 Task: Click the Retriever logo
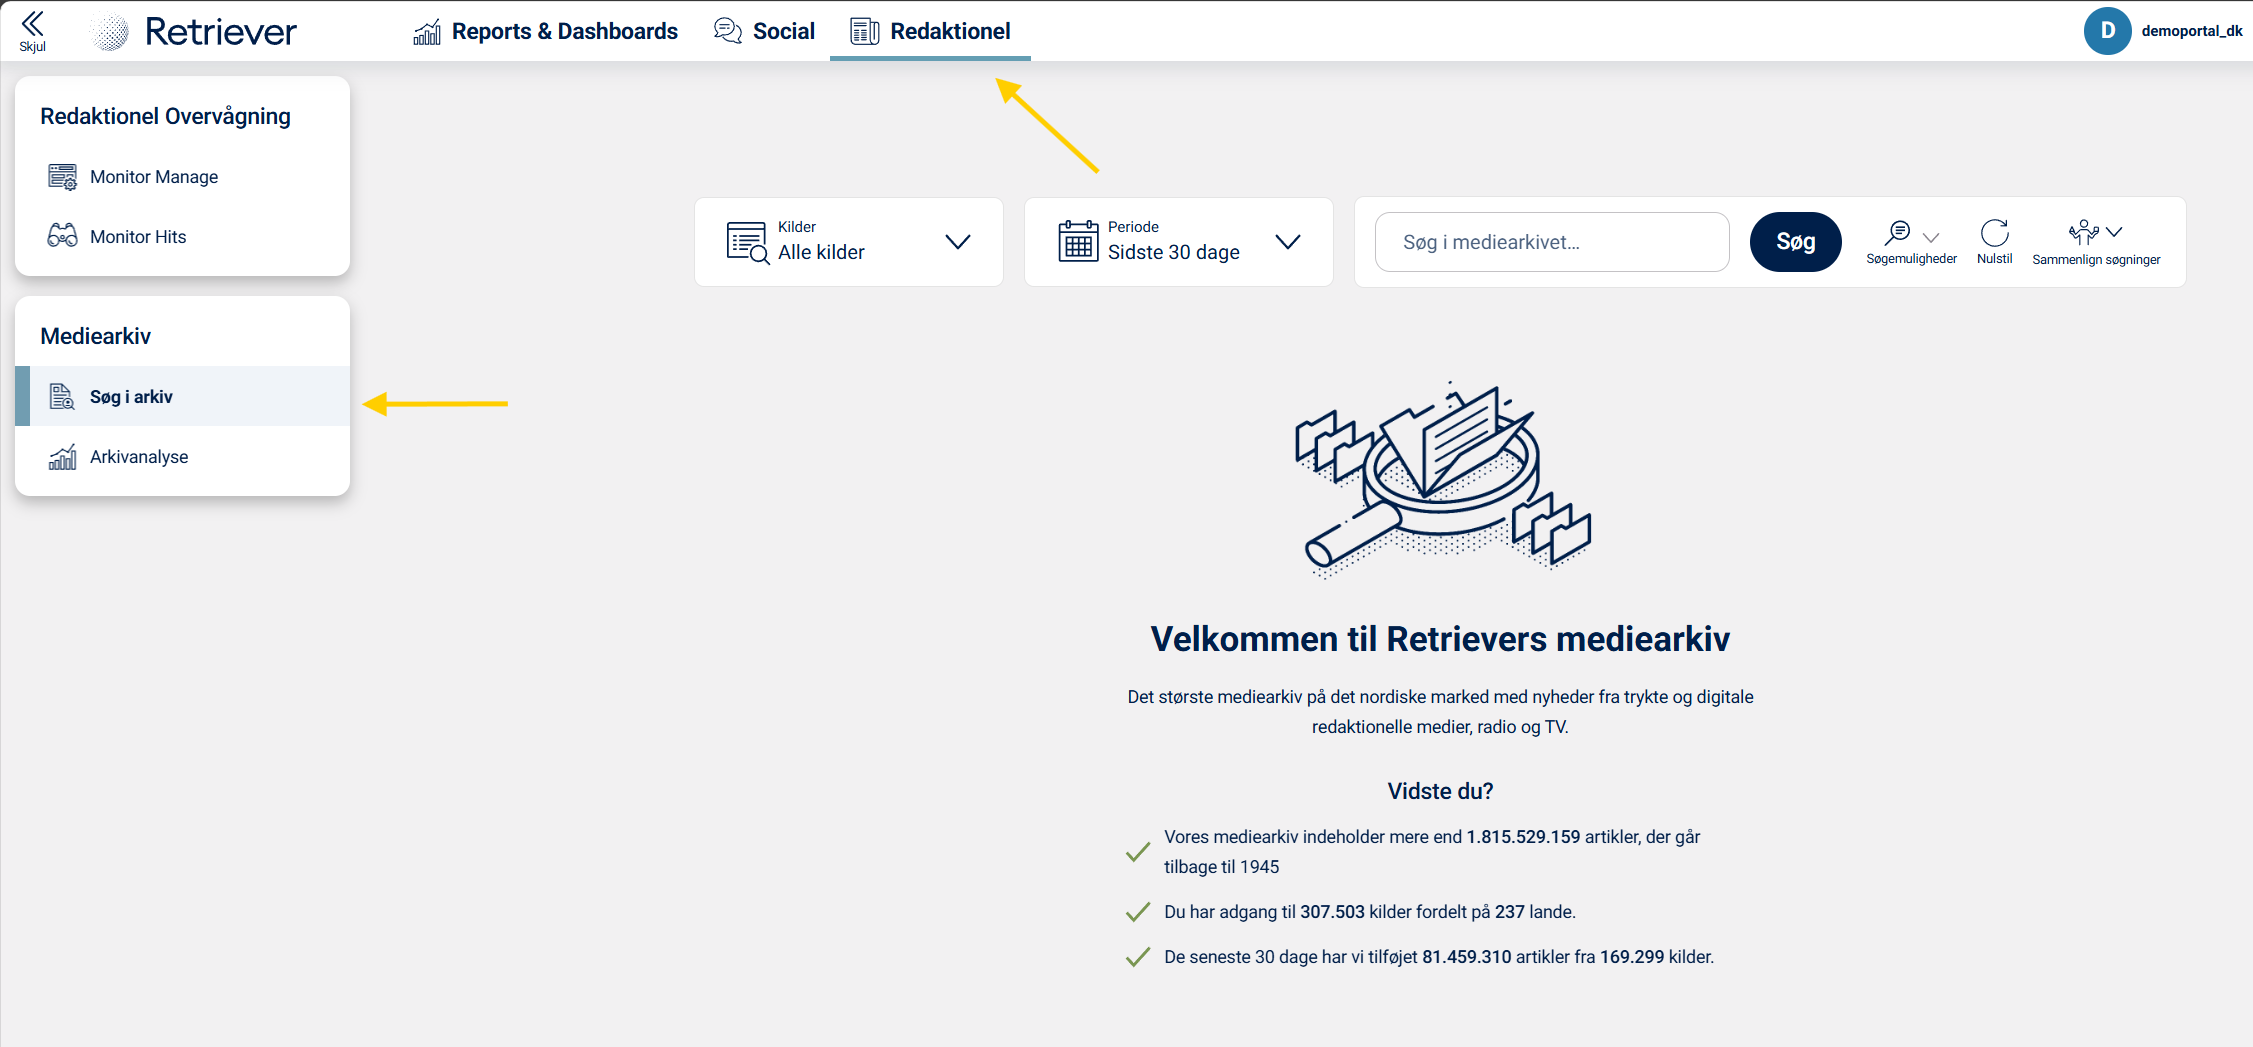pyautogui.click(x=194, y=32)
